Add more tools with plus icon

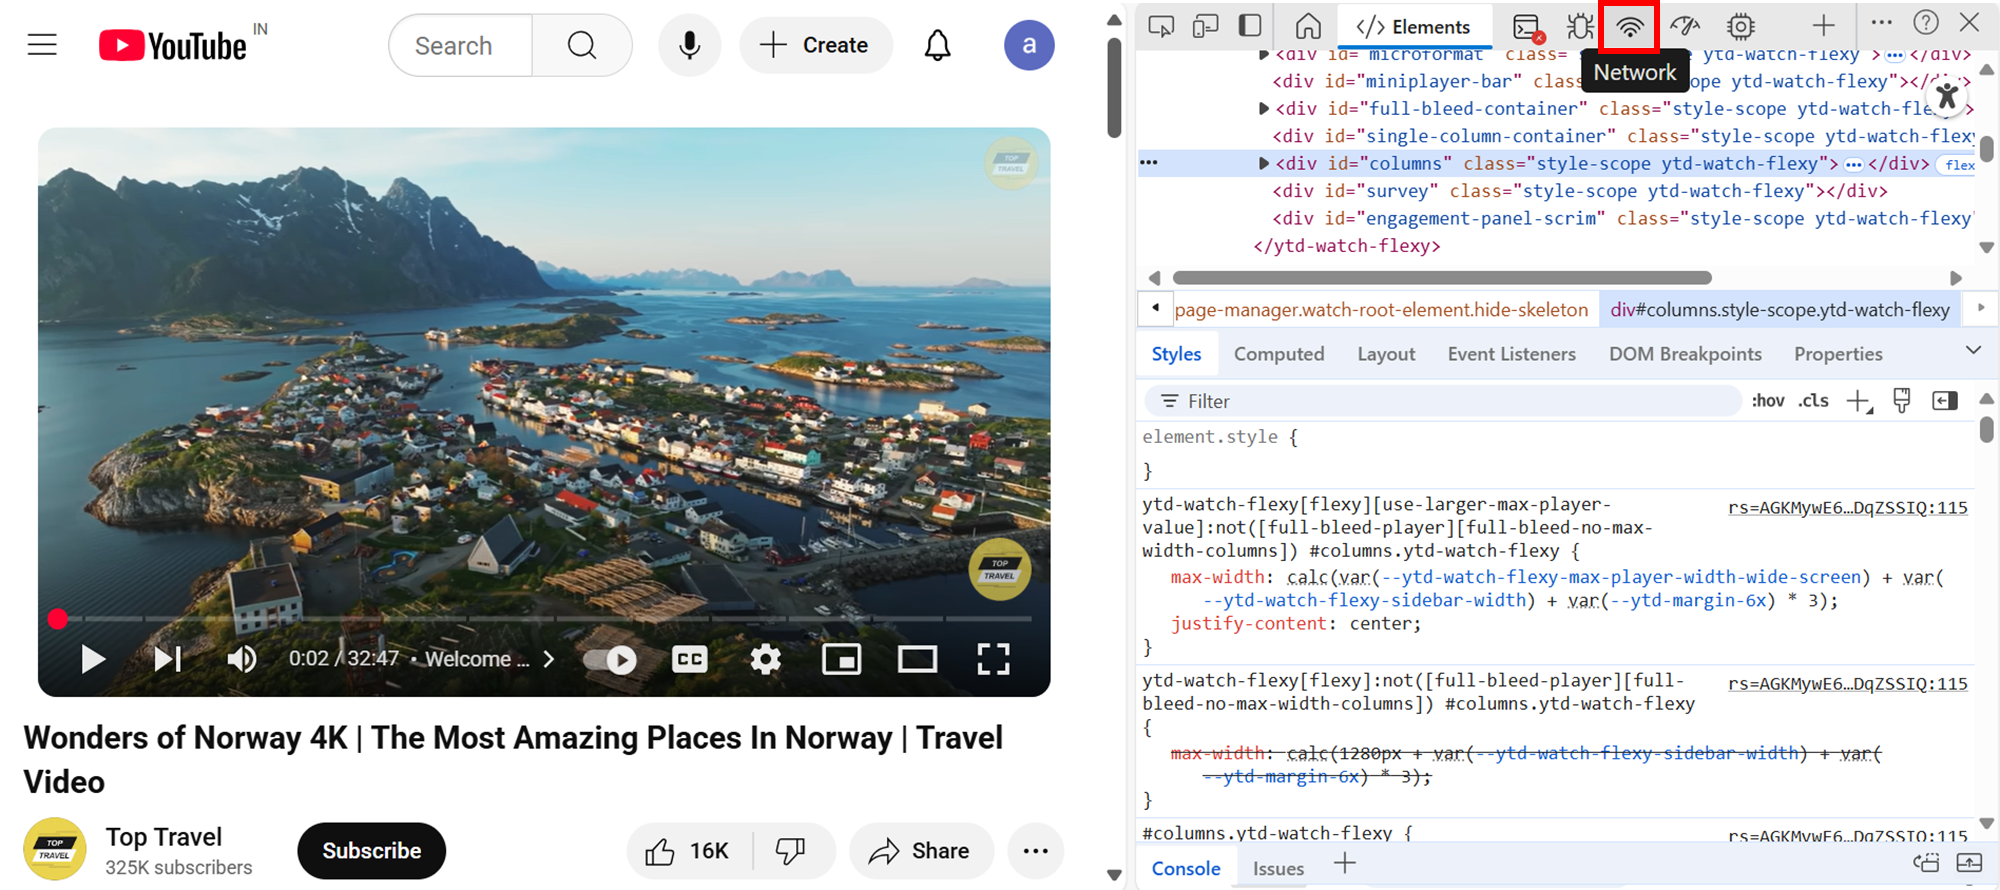pos(1824,25)
